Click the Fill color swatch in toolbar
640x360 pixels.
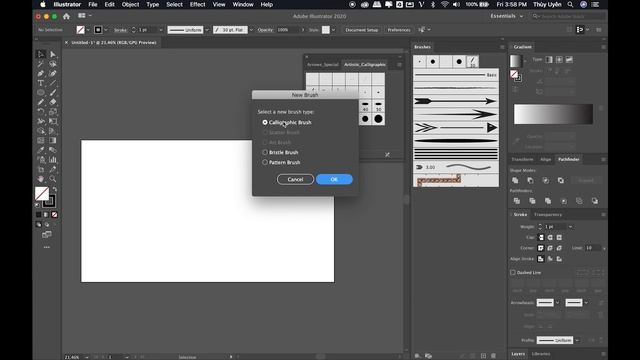pos(42,193)
